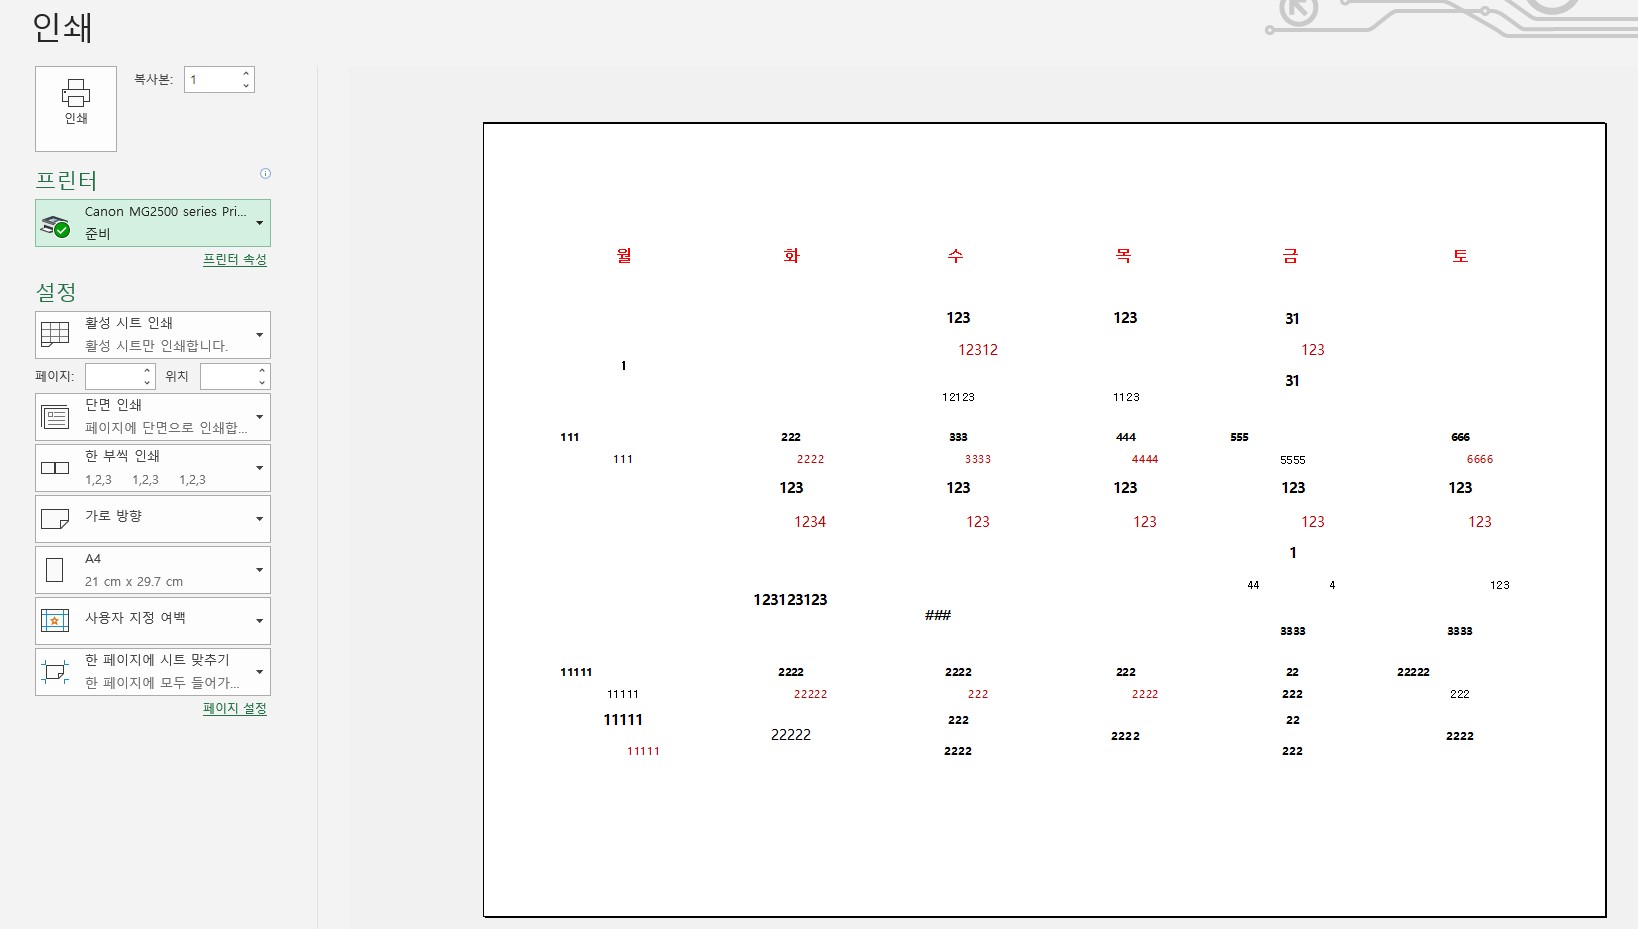This screenshot has width=1638, height=929.
Task: Click the 복사본: label
Action: pos(153,79)
